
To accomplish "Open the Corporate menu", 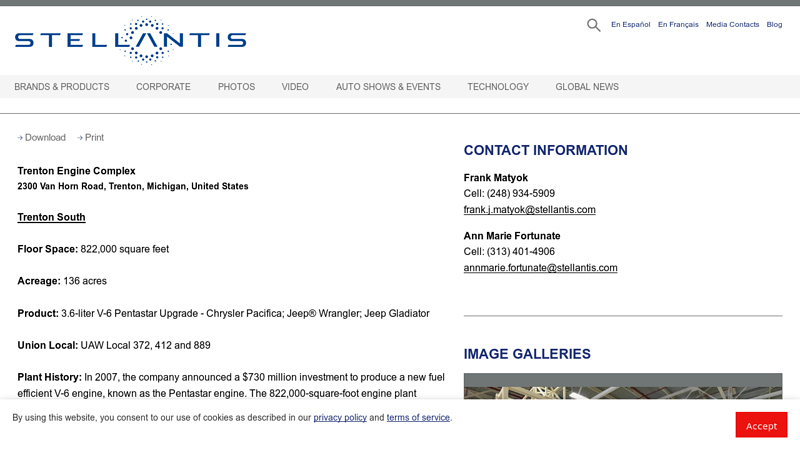I will click(163, 87).
